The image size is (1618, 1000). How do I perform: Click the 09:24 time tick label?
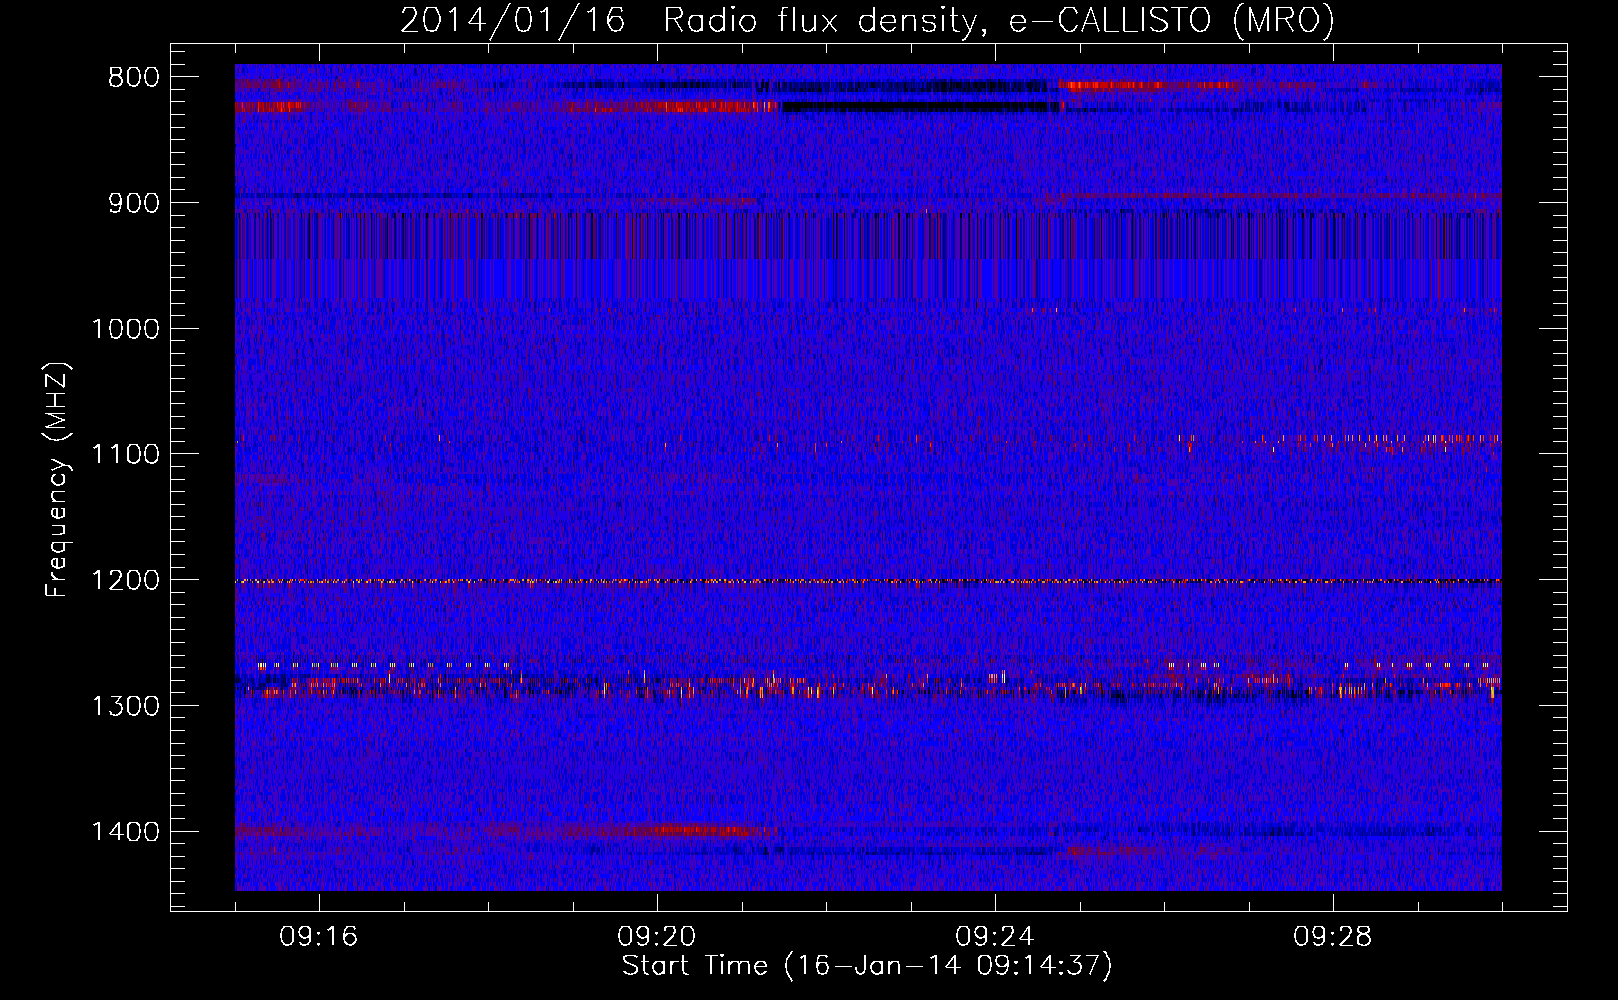995,937
